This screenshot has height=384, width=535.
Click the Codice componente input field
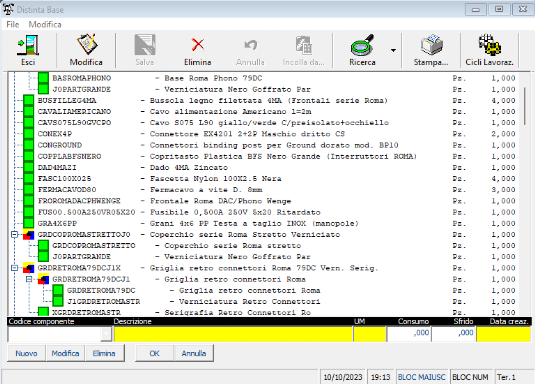[x=55, y=334]
